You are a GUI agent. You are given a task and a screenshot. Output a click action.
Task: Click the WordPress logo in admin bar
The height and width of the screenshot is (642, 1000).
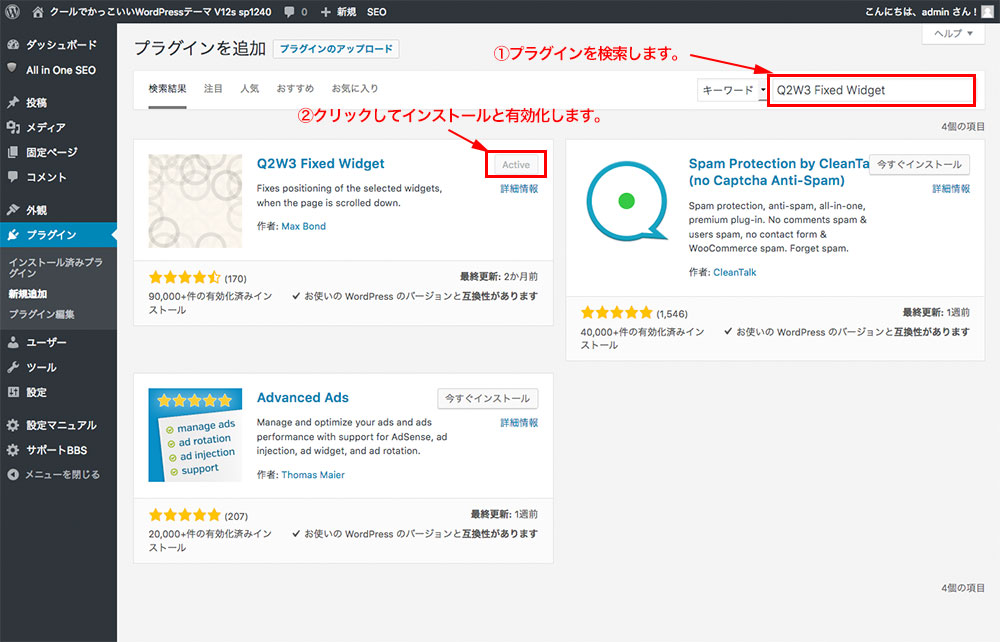pos(12,11)
